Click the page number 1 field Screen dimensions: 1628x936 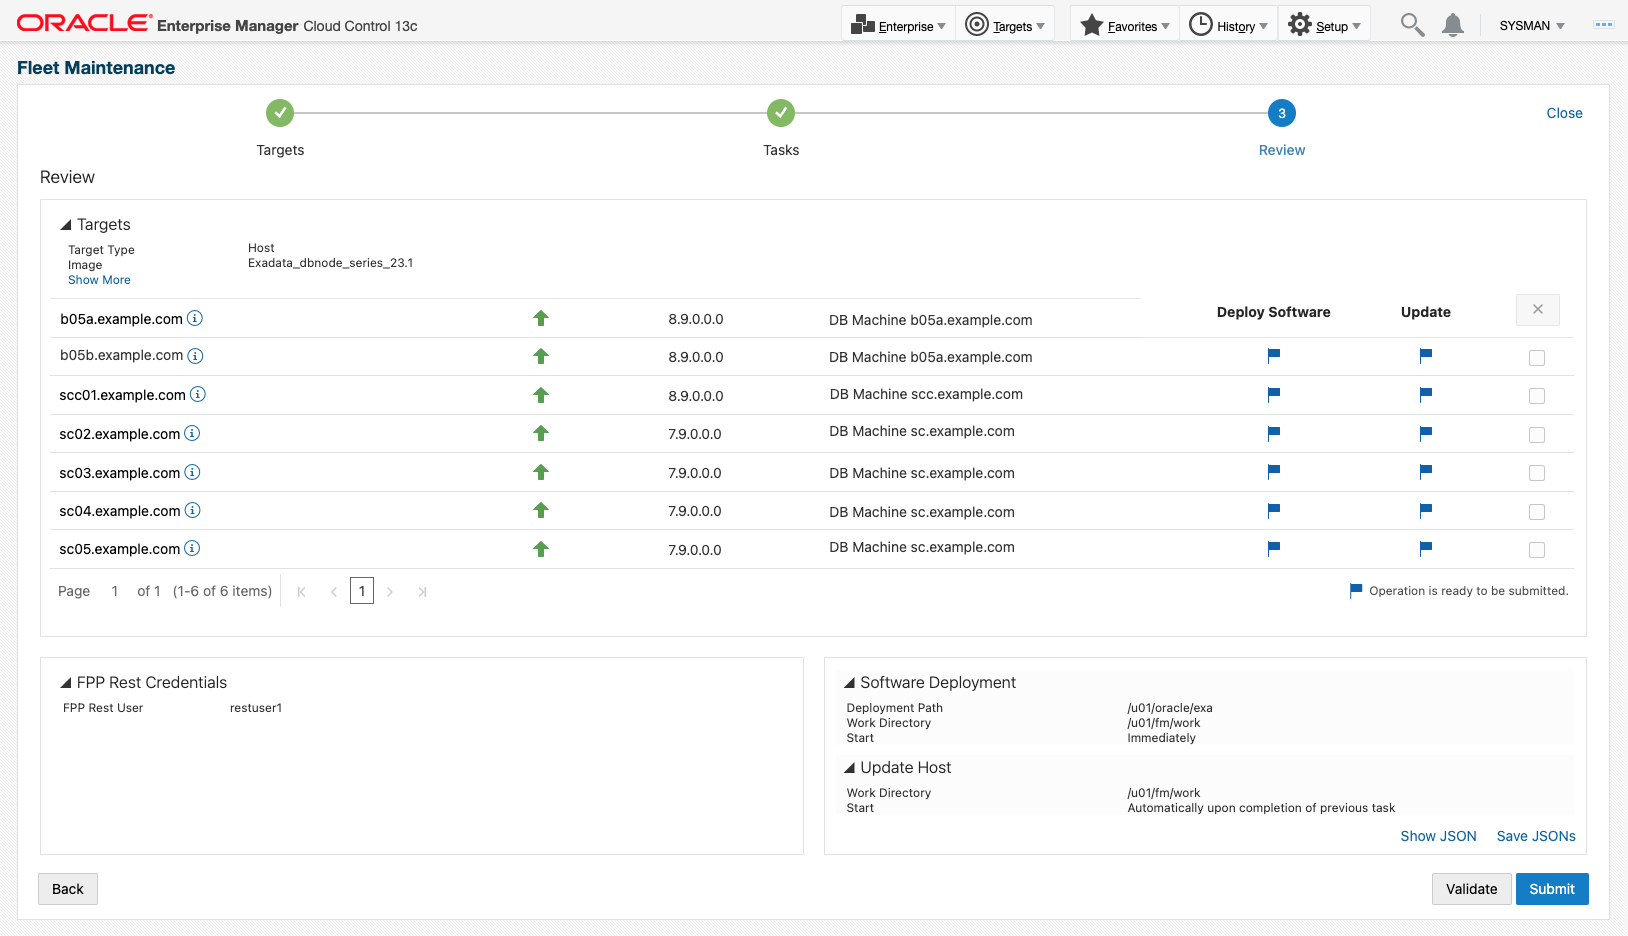[x=361, y=591]
